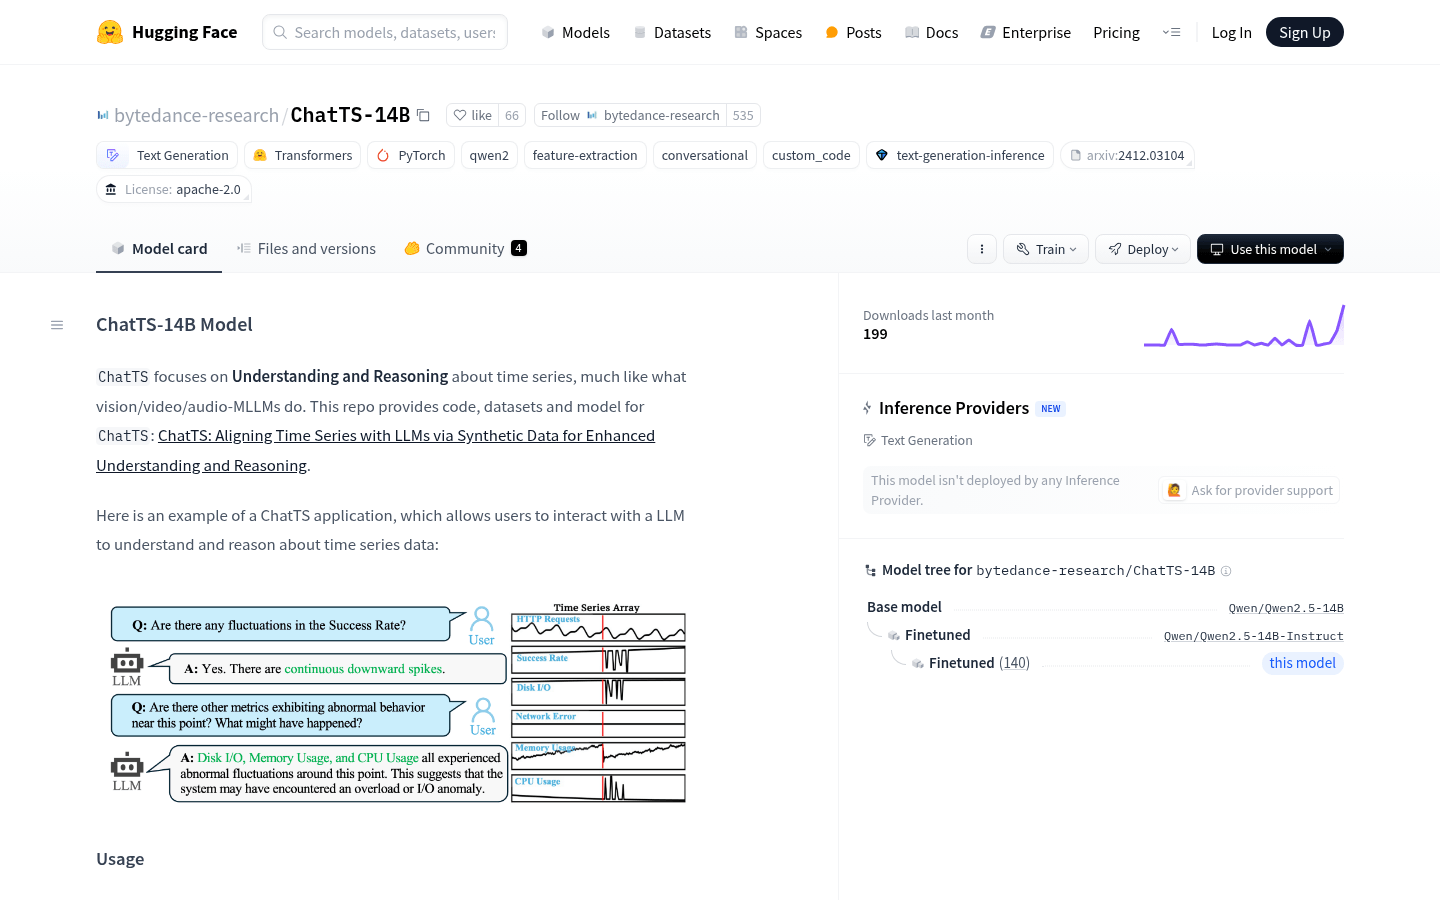Viewport: 1440px width, 900px height.
Task: Select the PyTorch tag
Action: (411, 155)
